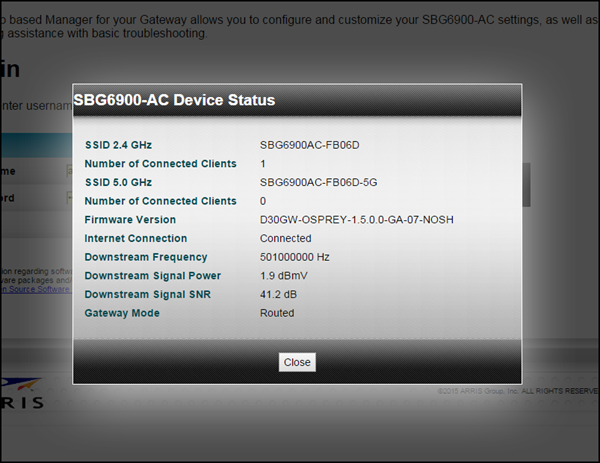Select the SSID 2.4 GHz label
This screenshot has height=463, width=600.
click(x=124, y=145)
